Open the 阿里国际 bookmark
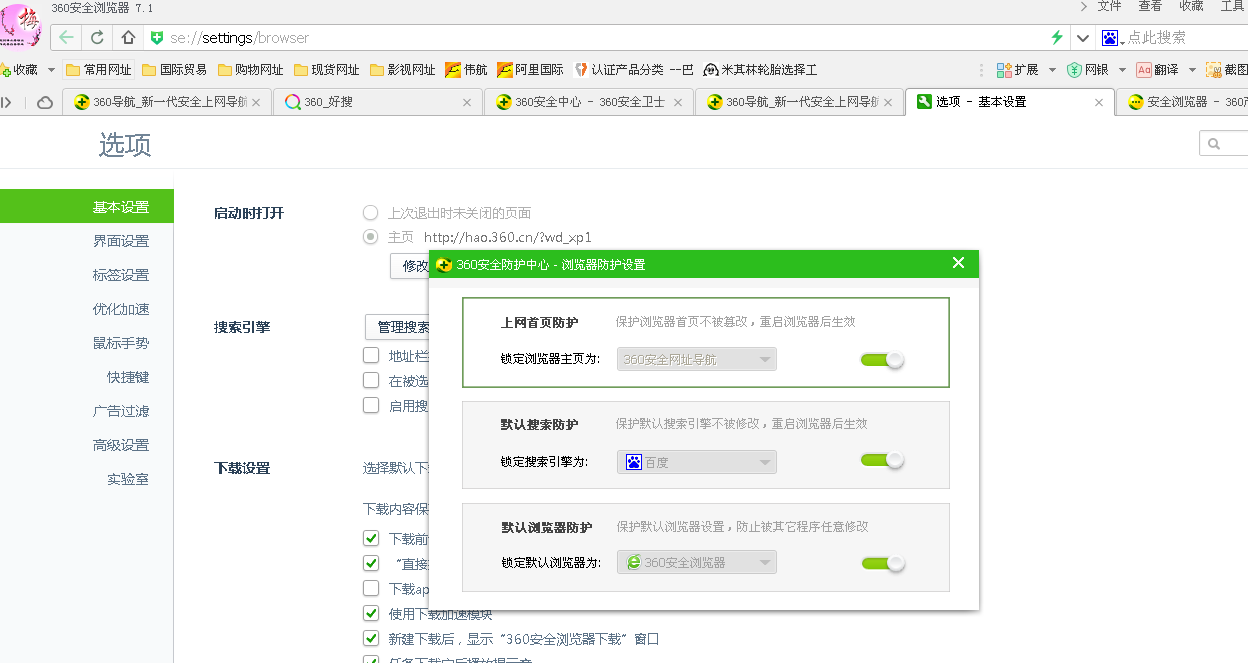1248x663 pixels. point(530,70)
